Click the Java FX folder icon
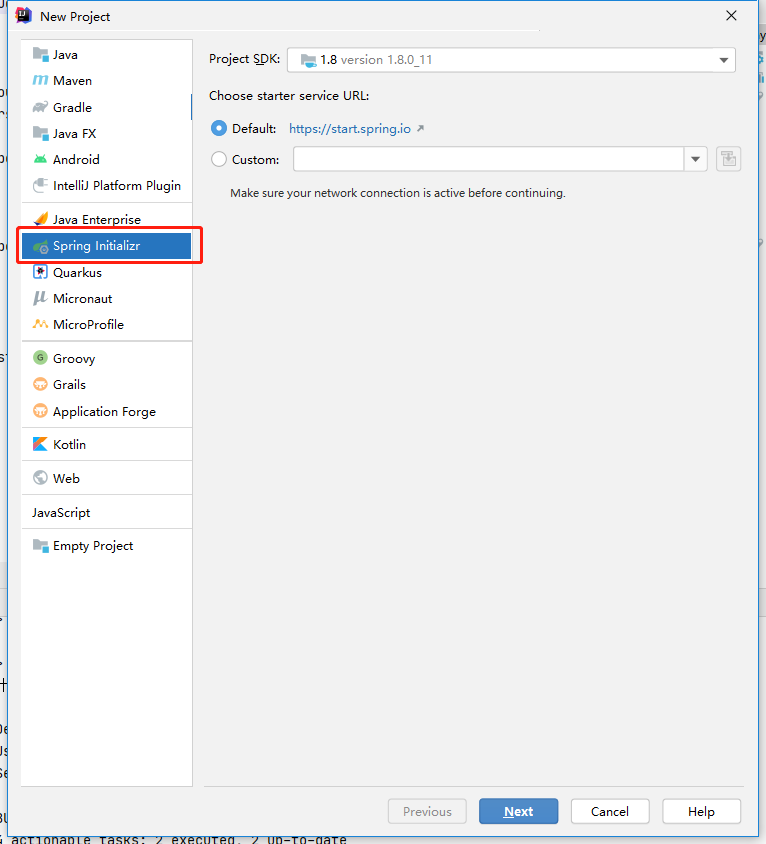The width and height of the screenshot is (766, 844). click(40, 133)
